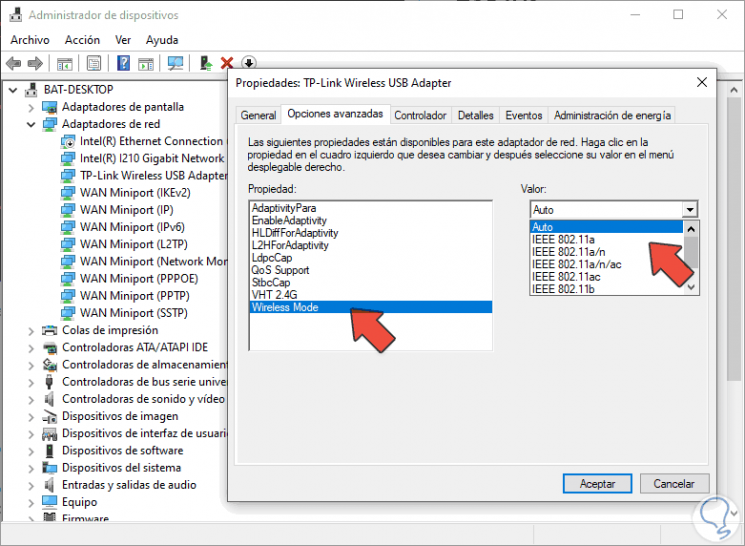The width and height of the screenshot is (745, 546).
Task: Click the Controladoras de almacenamiento icon
Action: pos(49,364)
